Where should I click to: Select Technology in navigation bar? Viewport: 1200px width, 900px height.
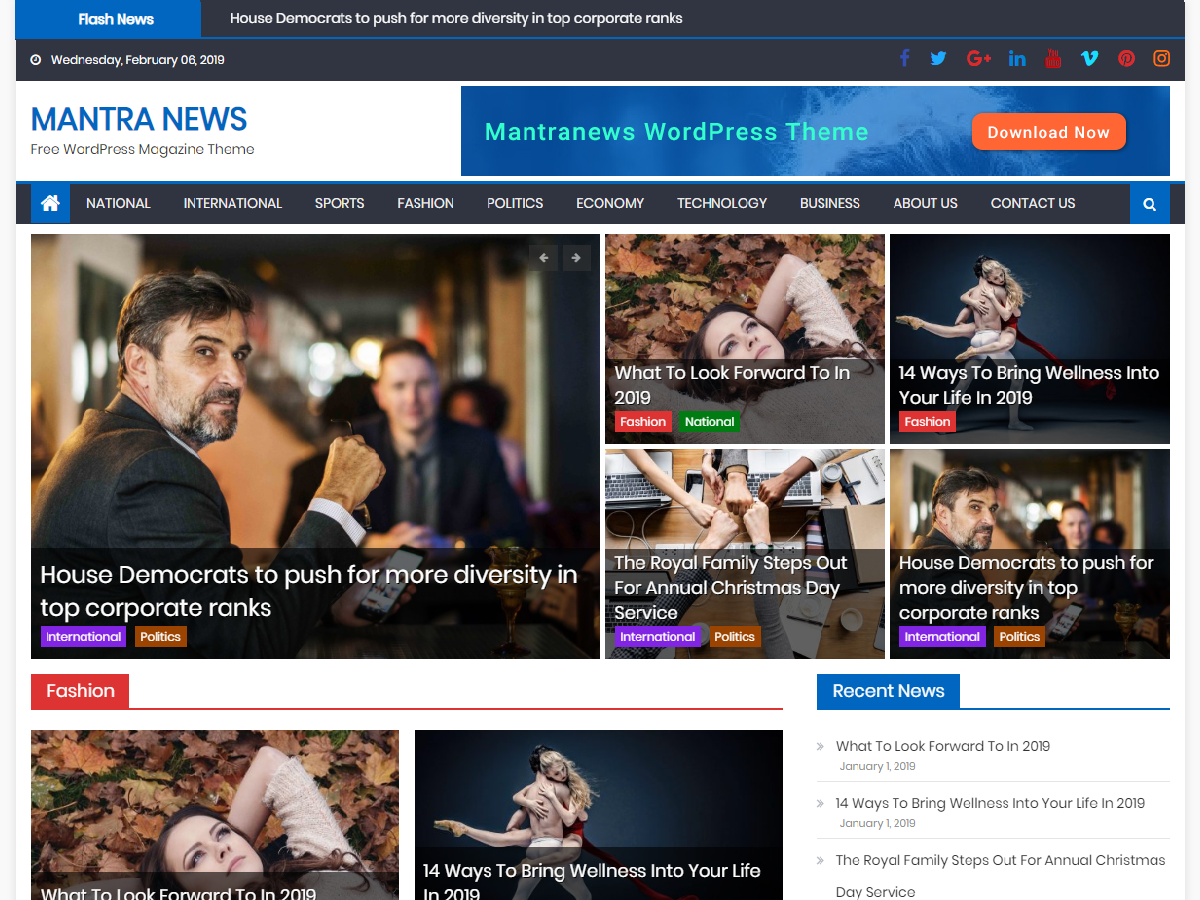(721, 203)
